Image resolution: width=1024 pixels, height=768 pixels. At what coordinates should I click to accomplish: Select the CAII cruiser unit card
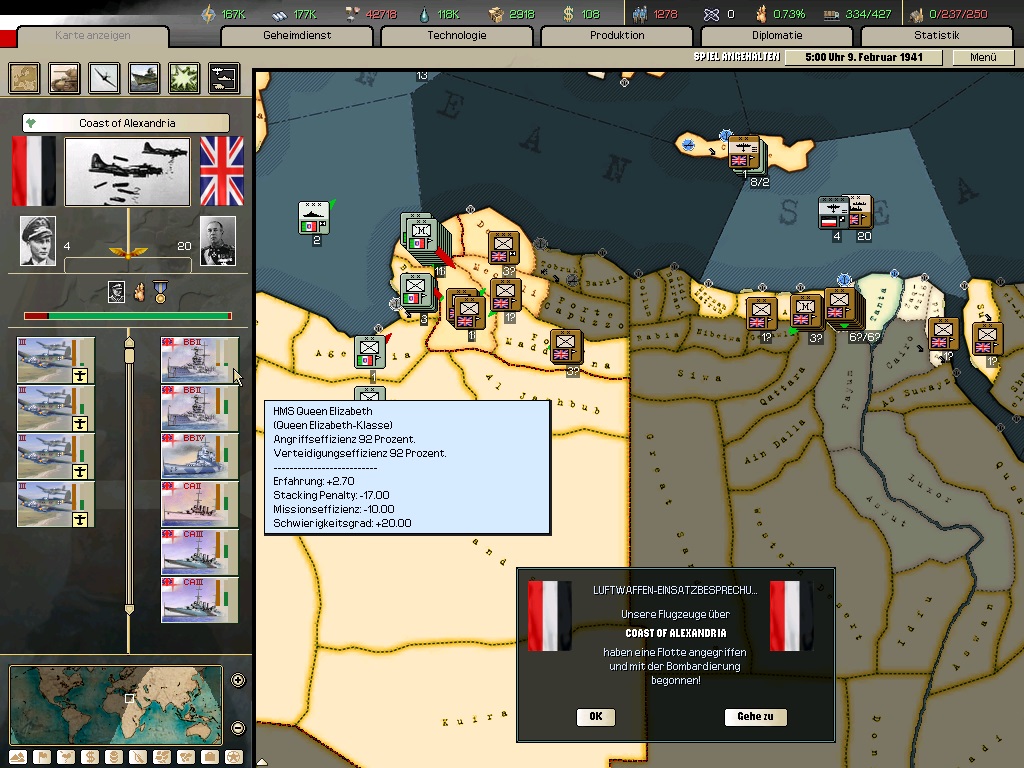tap(200, 504)
